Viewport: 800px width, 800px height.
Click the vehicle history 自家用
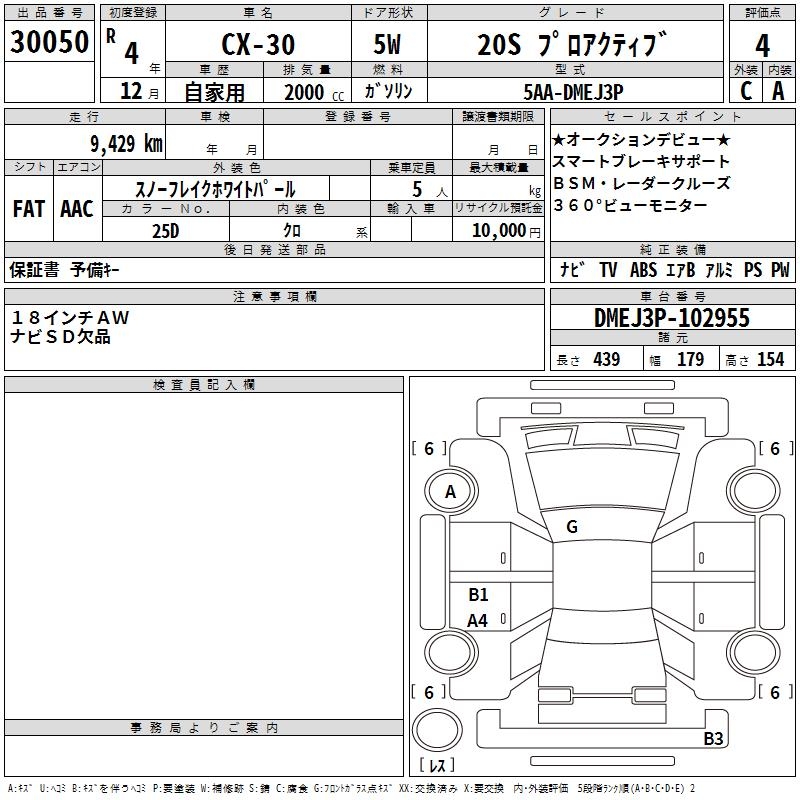(x=214, y=92)
